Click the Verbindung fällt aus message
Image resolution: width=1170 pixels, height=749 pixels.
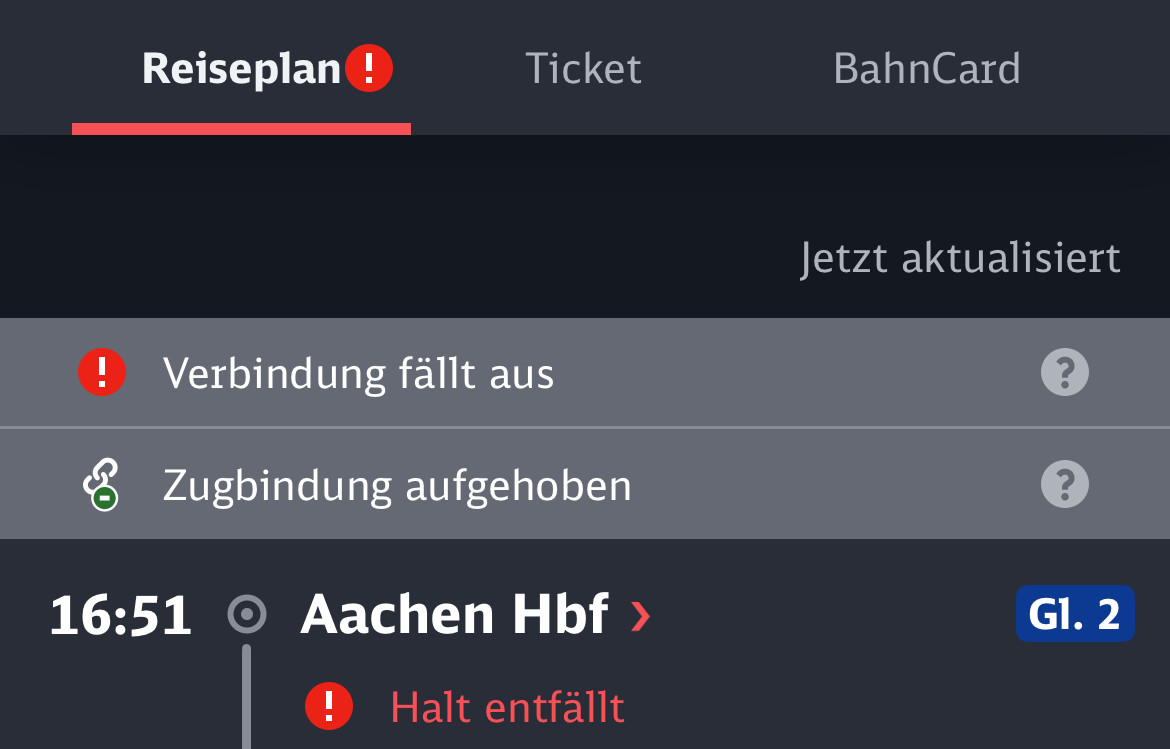pos(358,373)
